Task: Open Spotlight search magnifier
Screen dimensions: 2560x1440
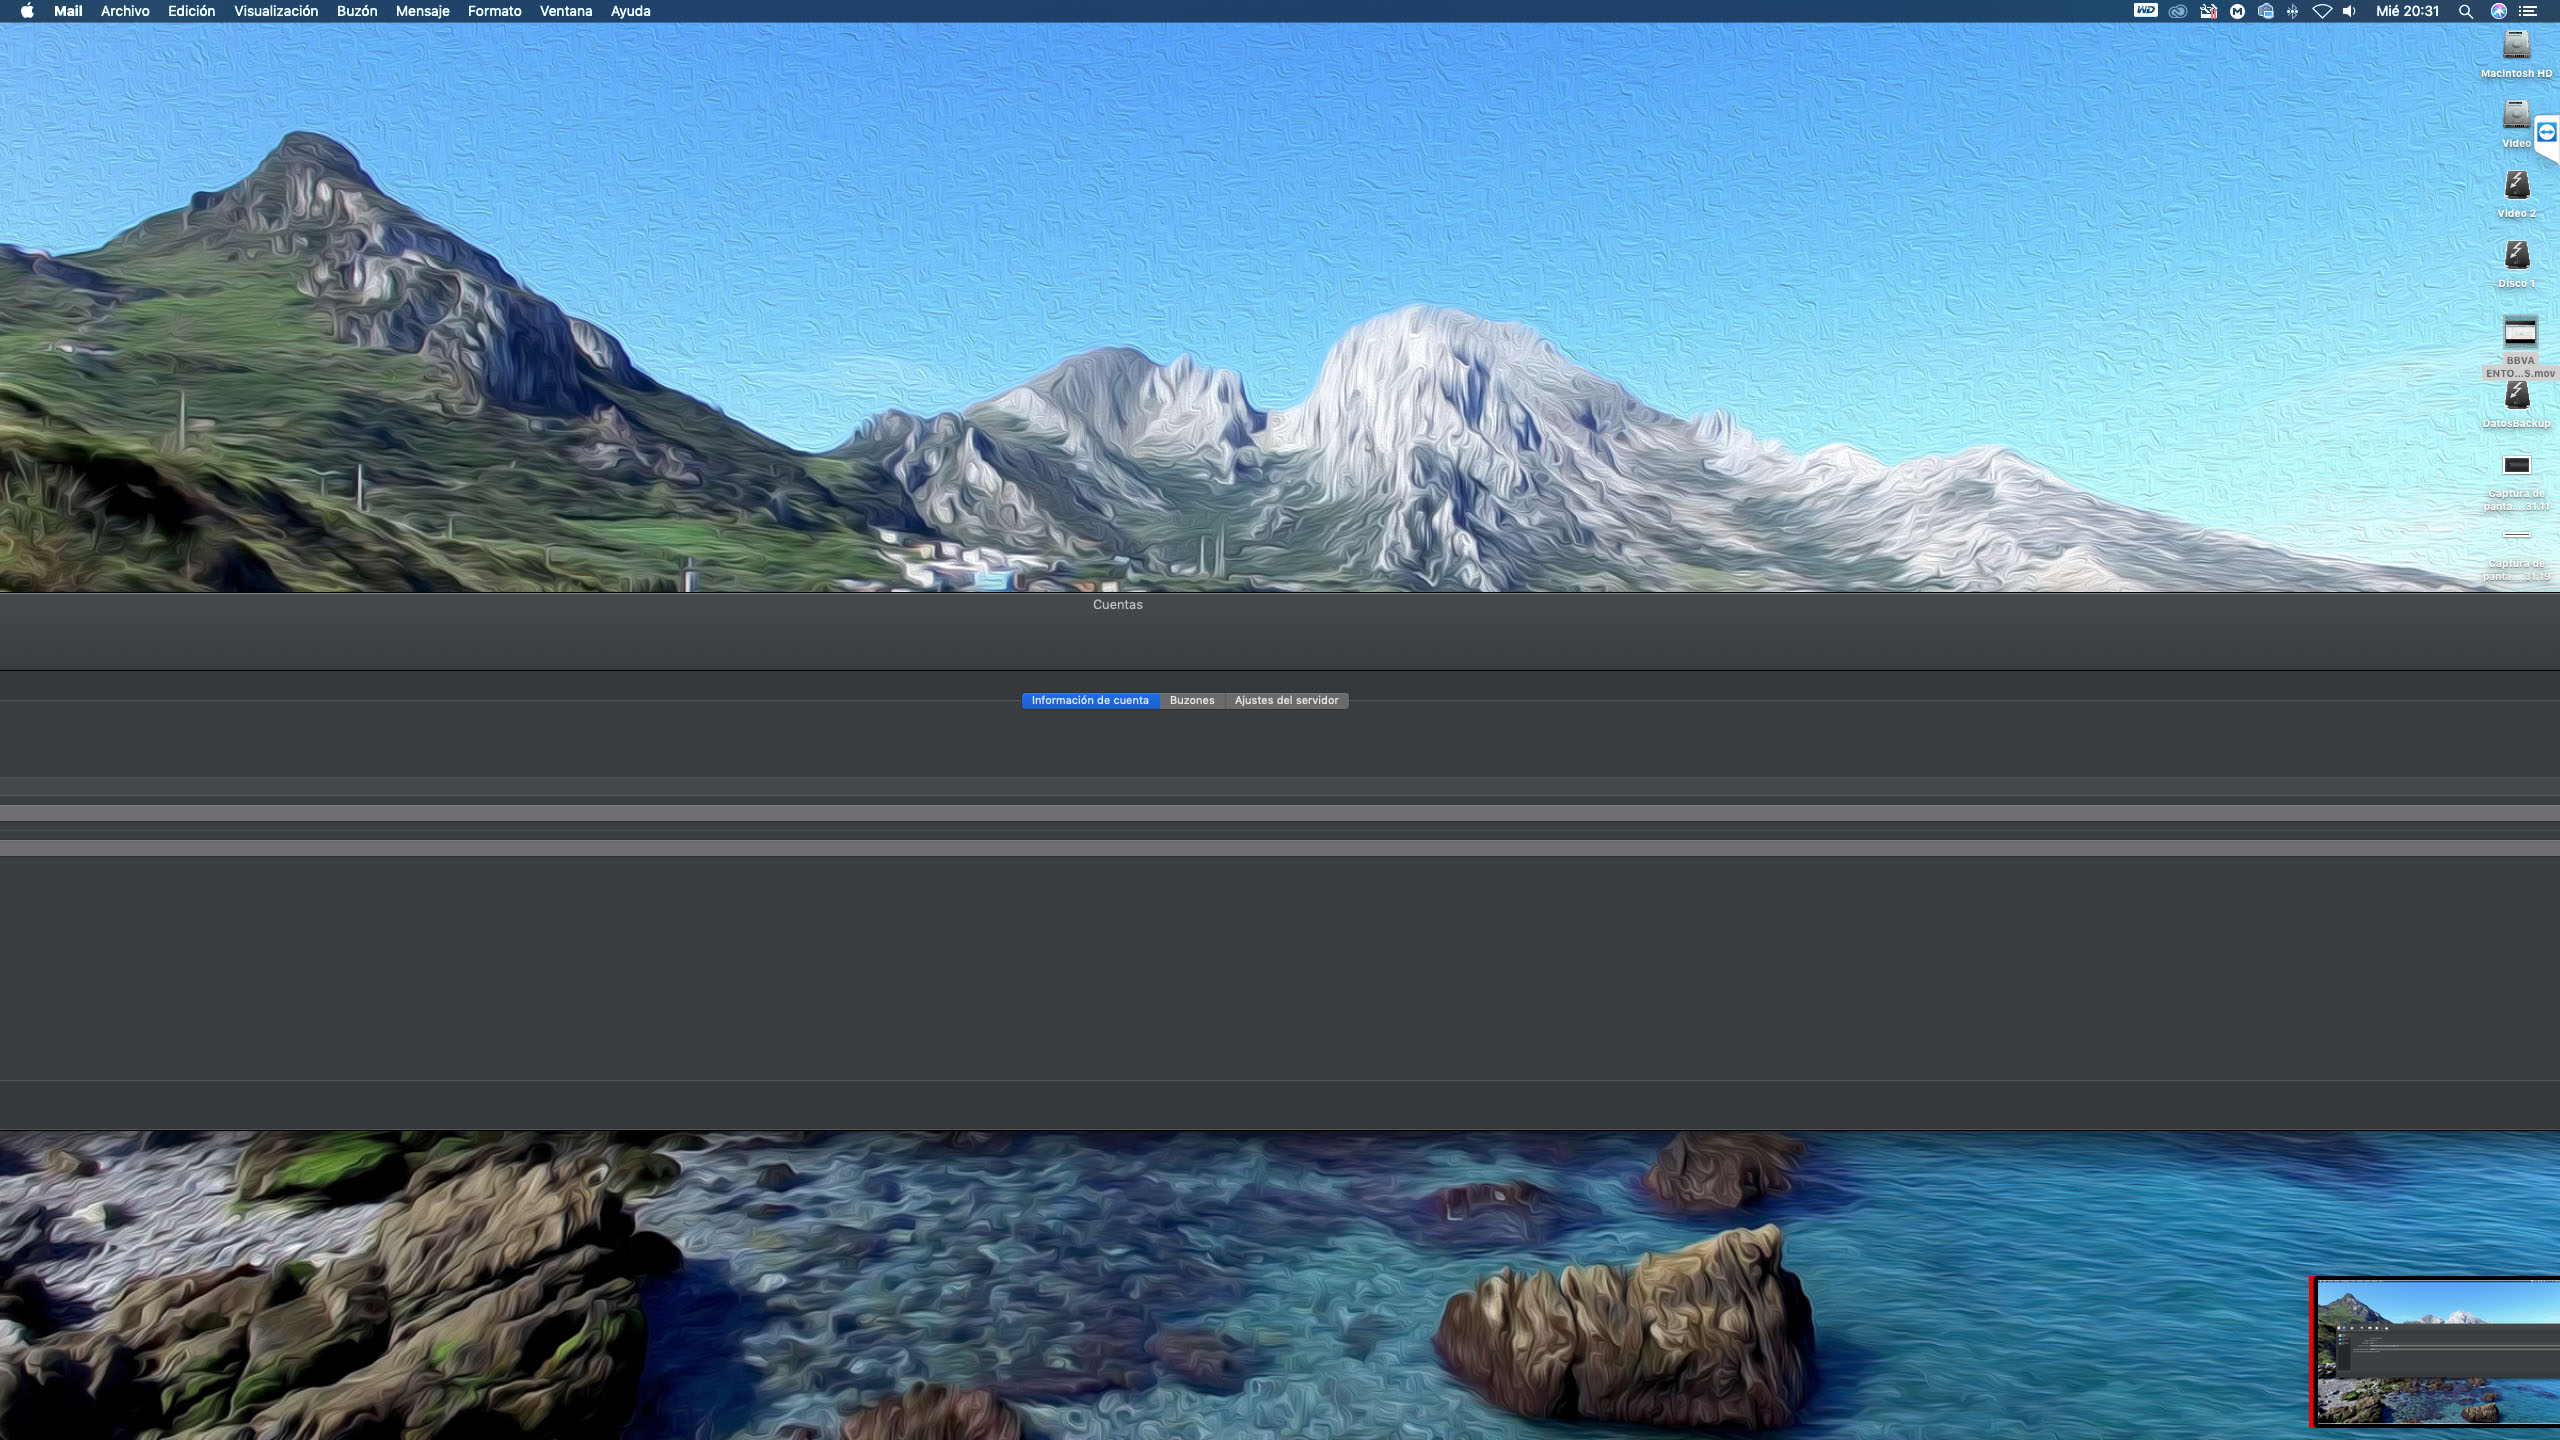Action: click(x=2466, y=11)
